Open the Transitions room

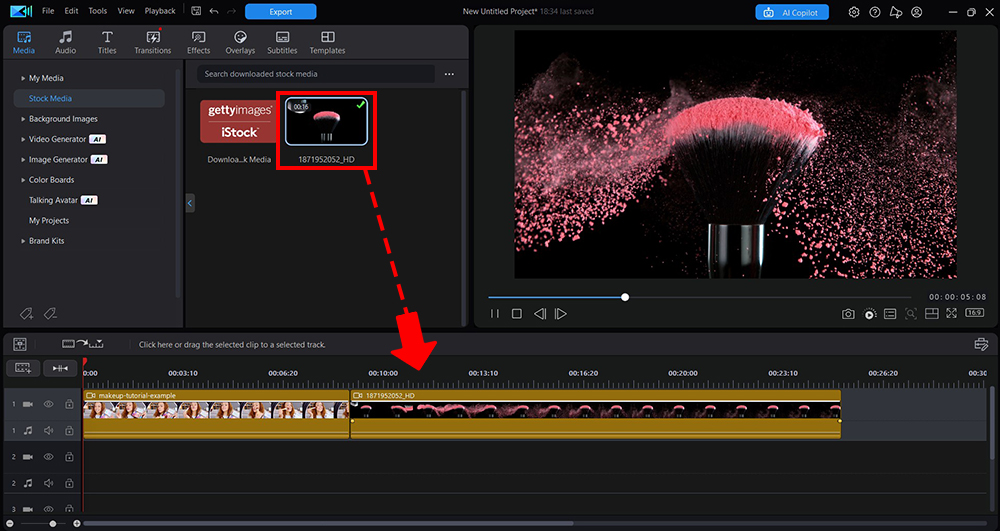coord(153,42)
